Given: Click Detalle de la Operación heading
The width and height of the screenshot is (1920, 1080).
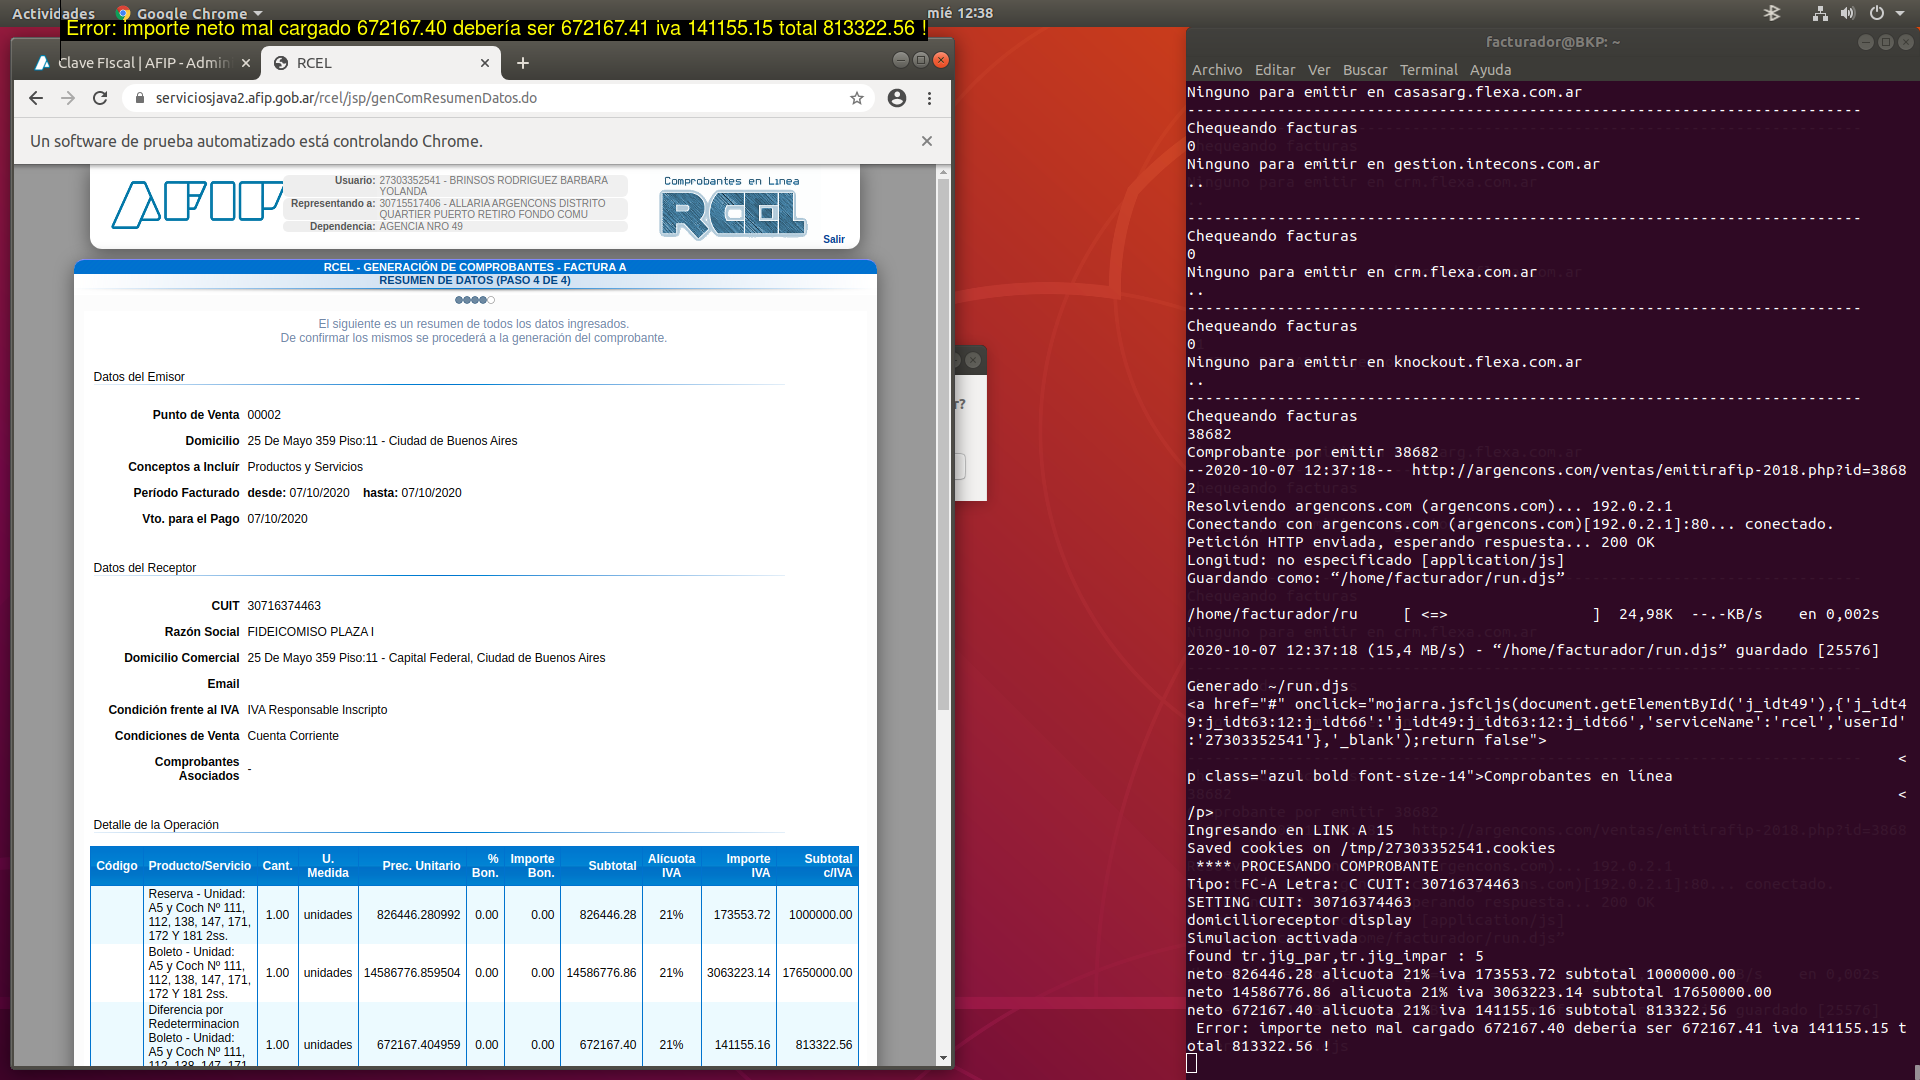Looking at the screenshot, I should tap(156, 825).
